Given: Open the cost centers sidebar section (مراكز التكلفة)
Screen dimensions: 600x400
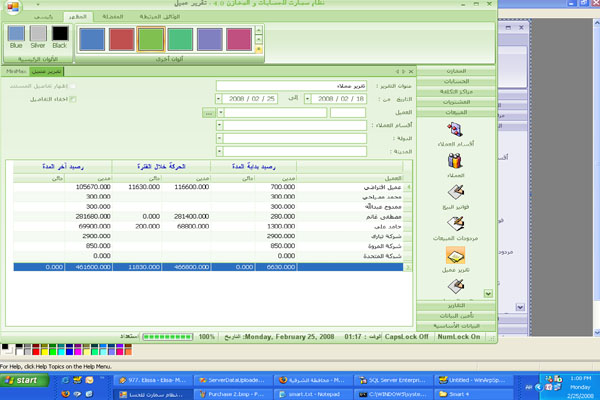Looking at the screenshot, I should (456, 92).
